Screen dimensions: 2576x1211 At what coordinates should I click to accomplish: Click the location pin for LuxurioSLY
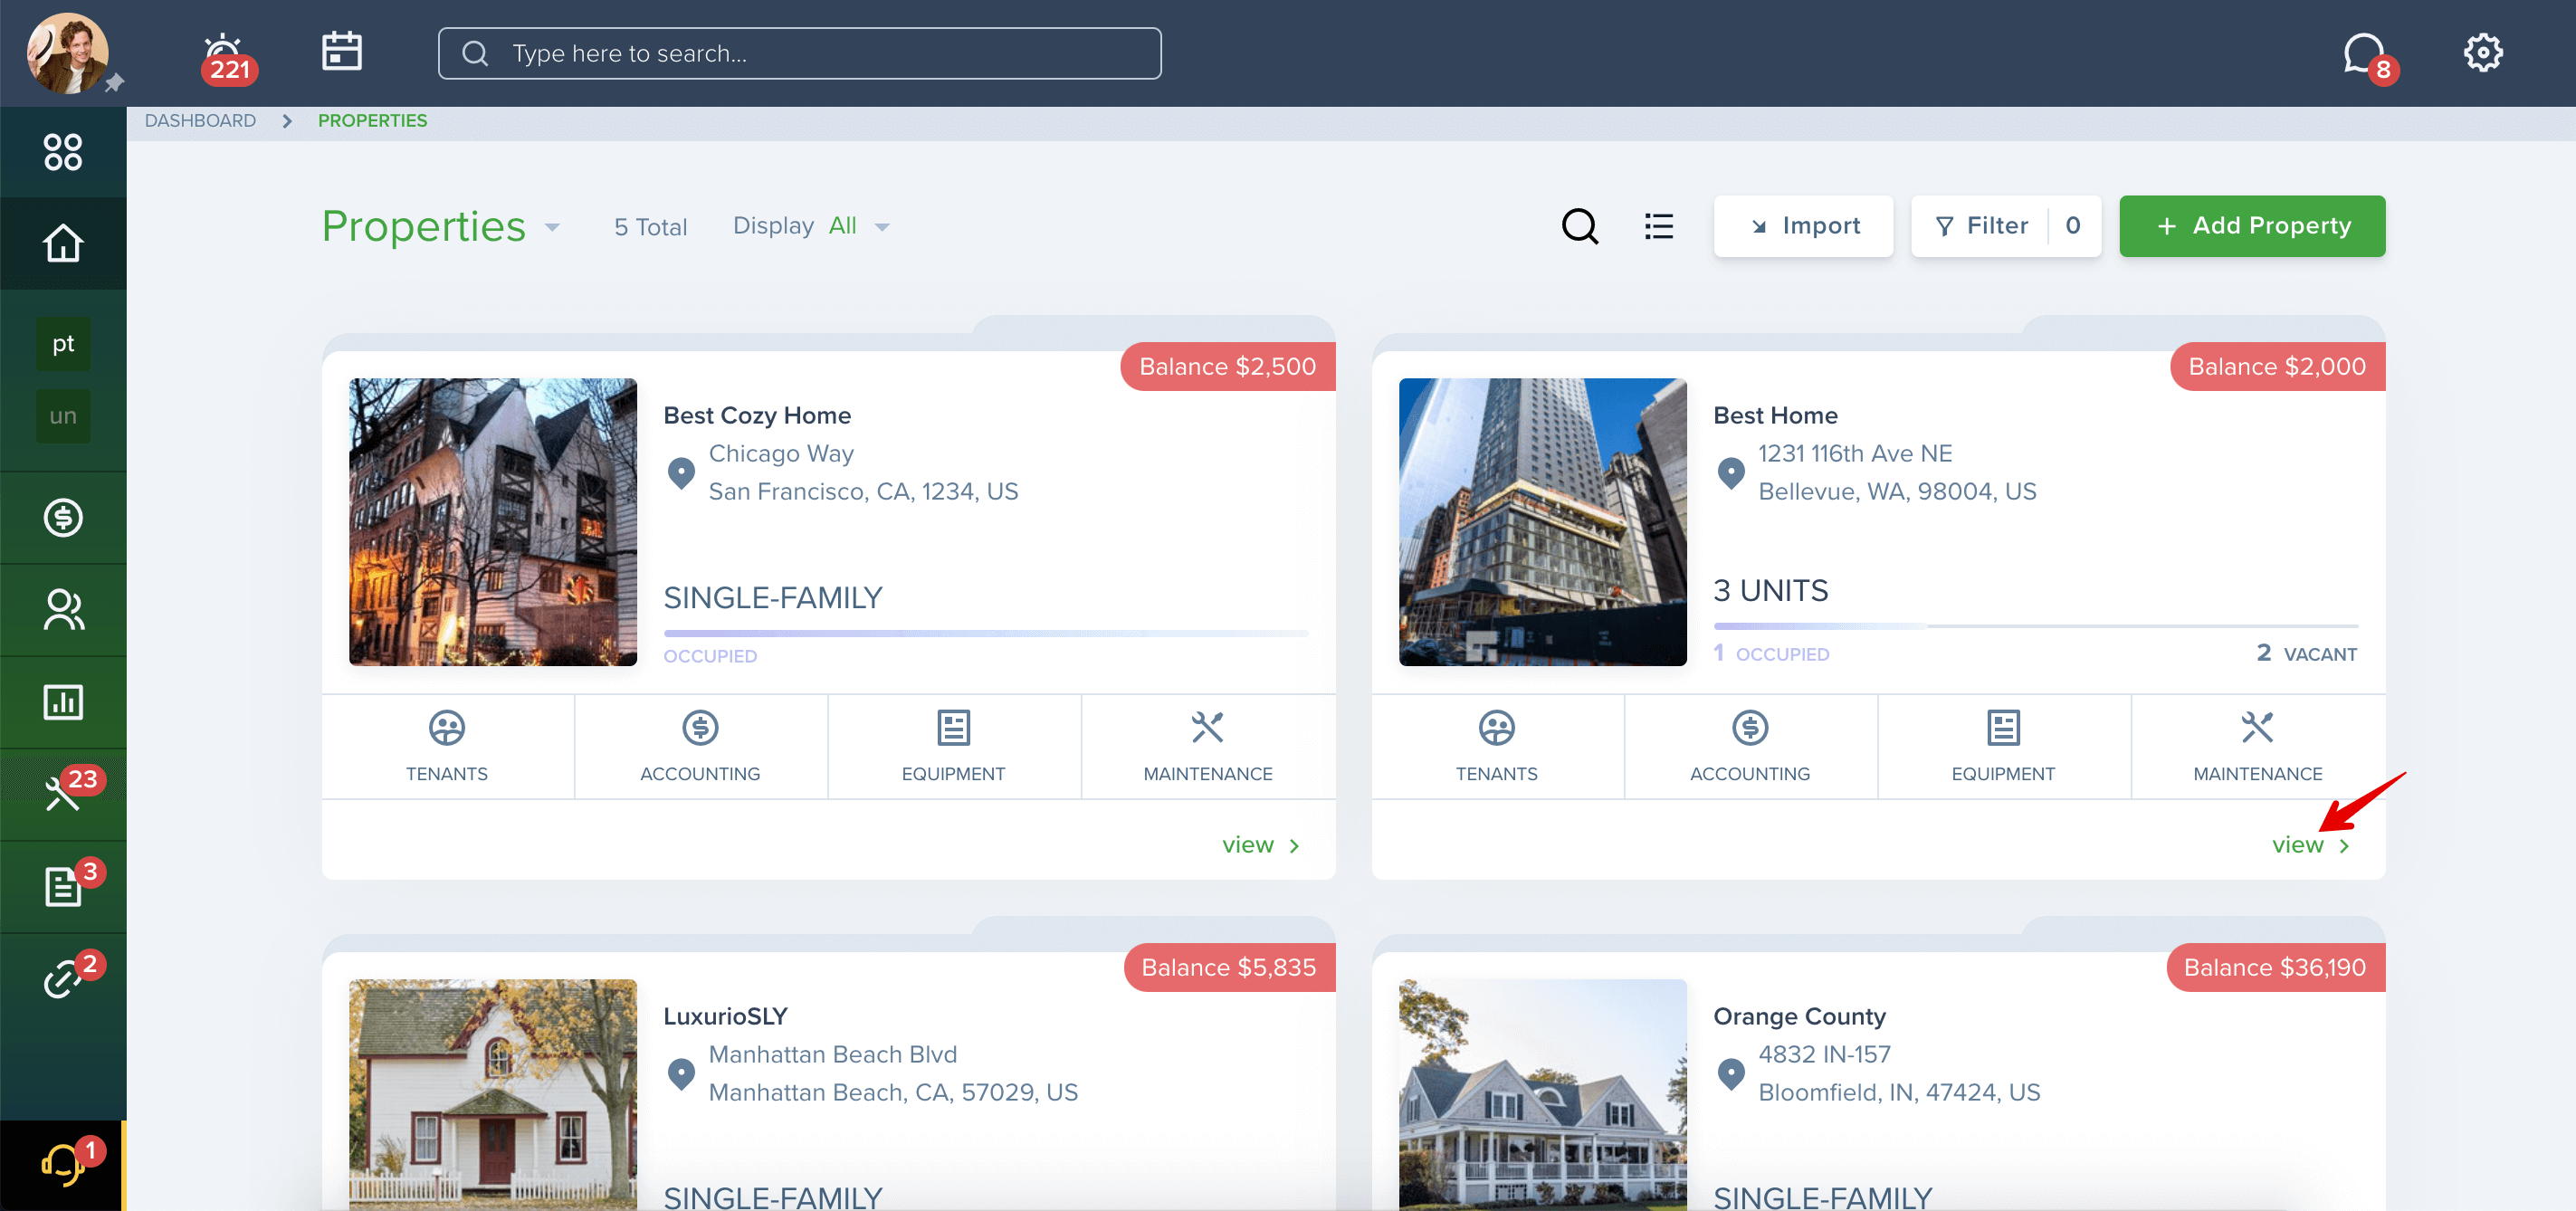pyautogui.click(x=681, y=1074)
